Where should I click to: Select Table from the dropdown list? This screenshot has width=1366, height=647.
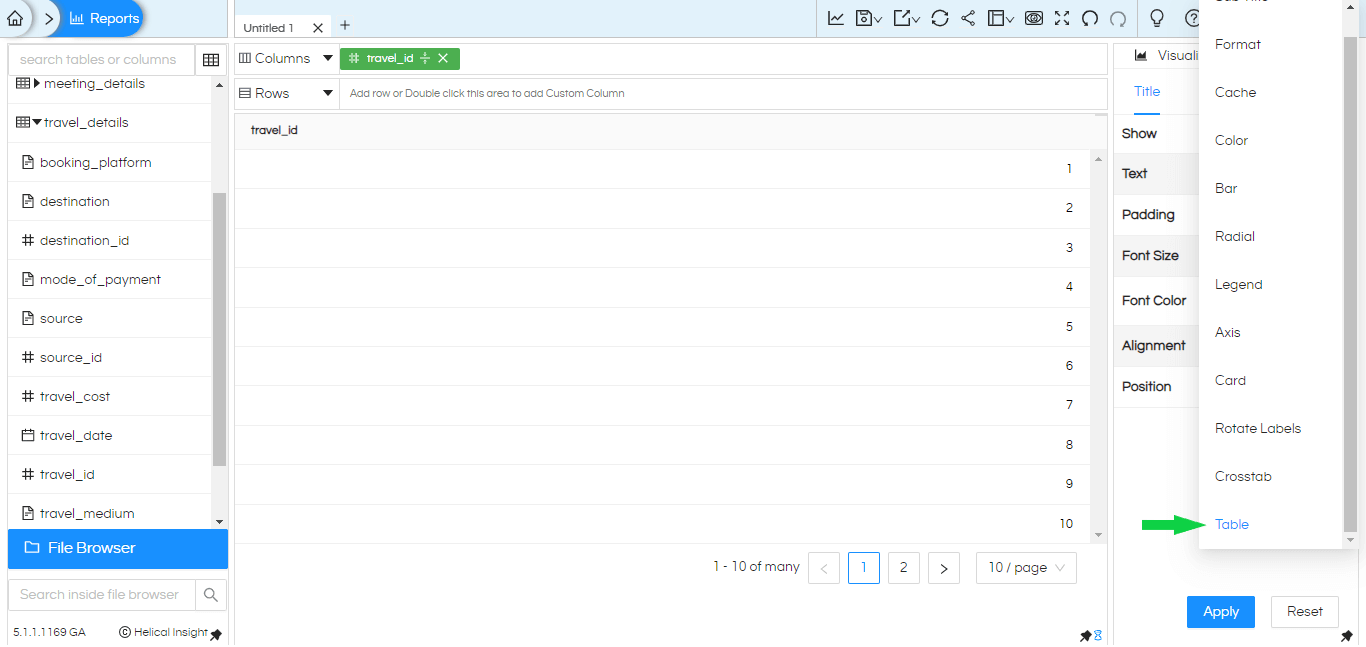pos(1232,524)
